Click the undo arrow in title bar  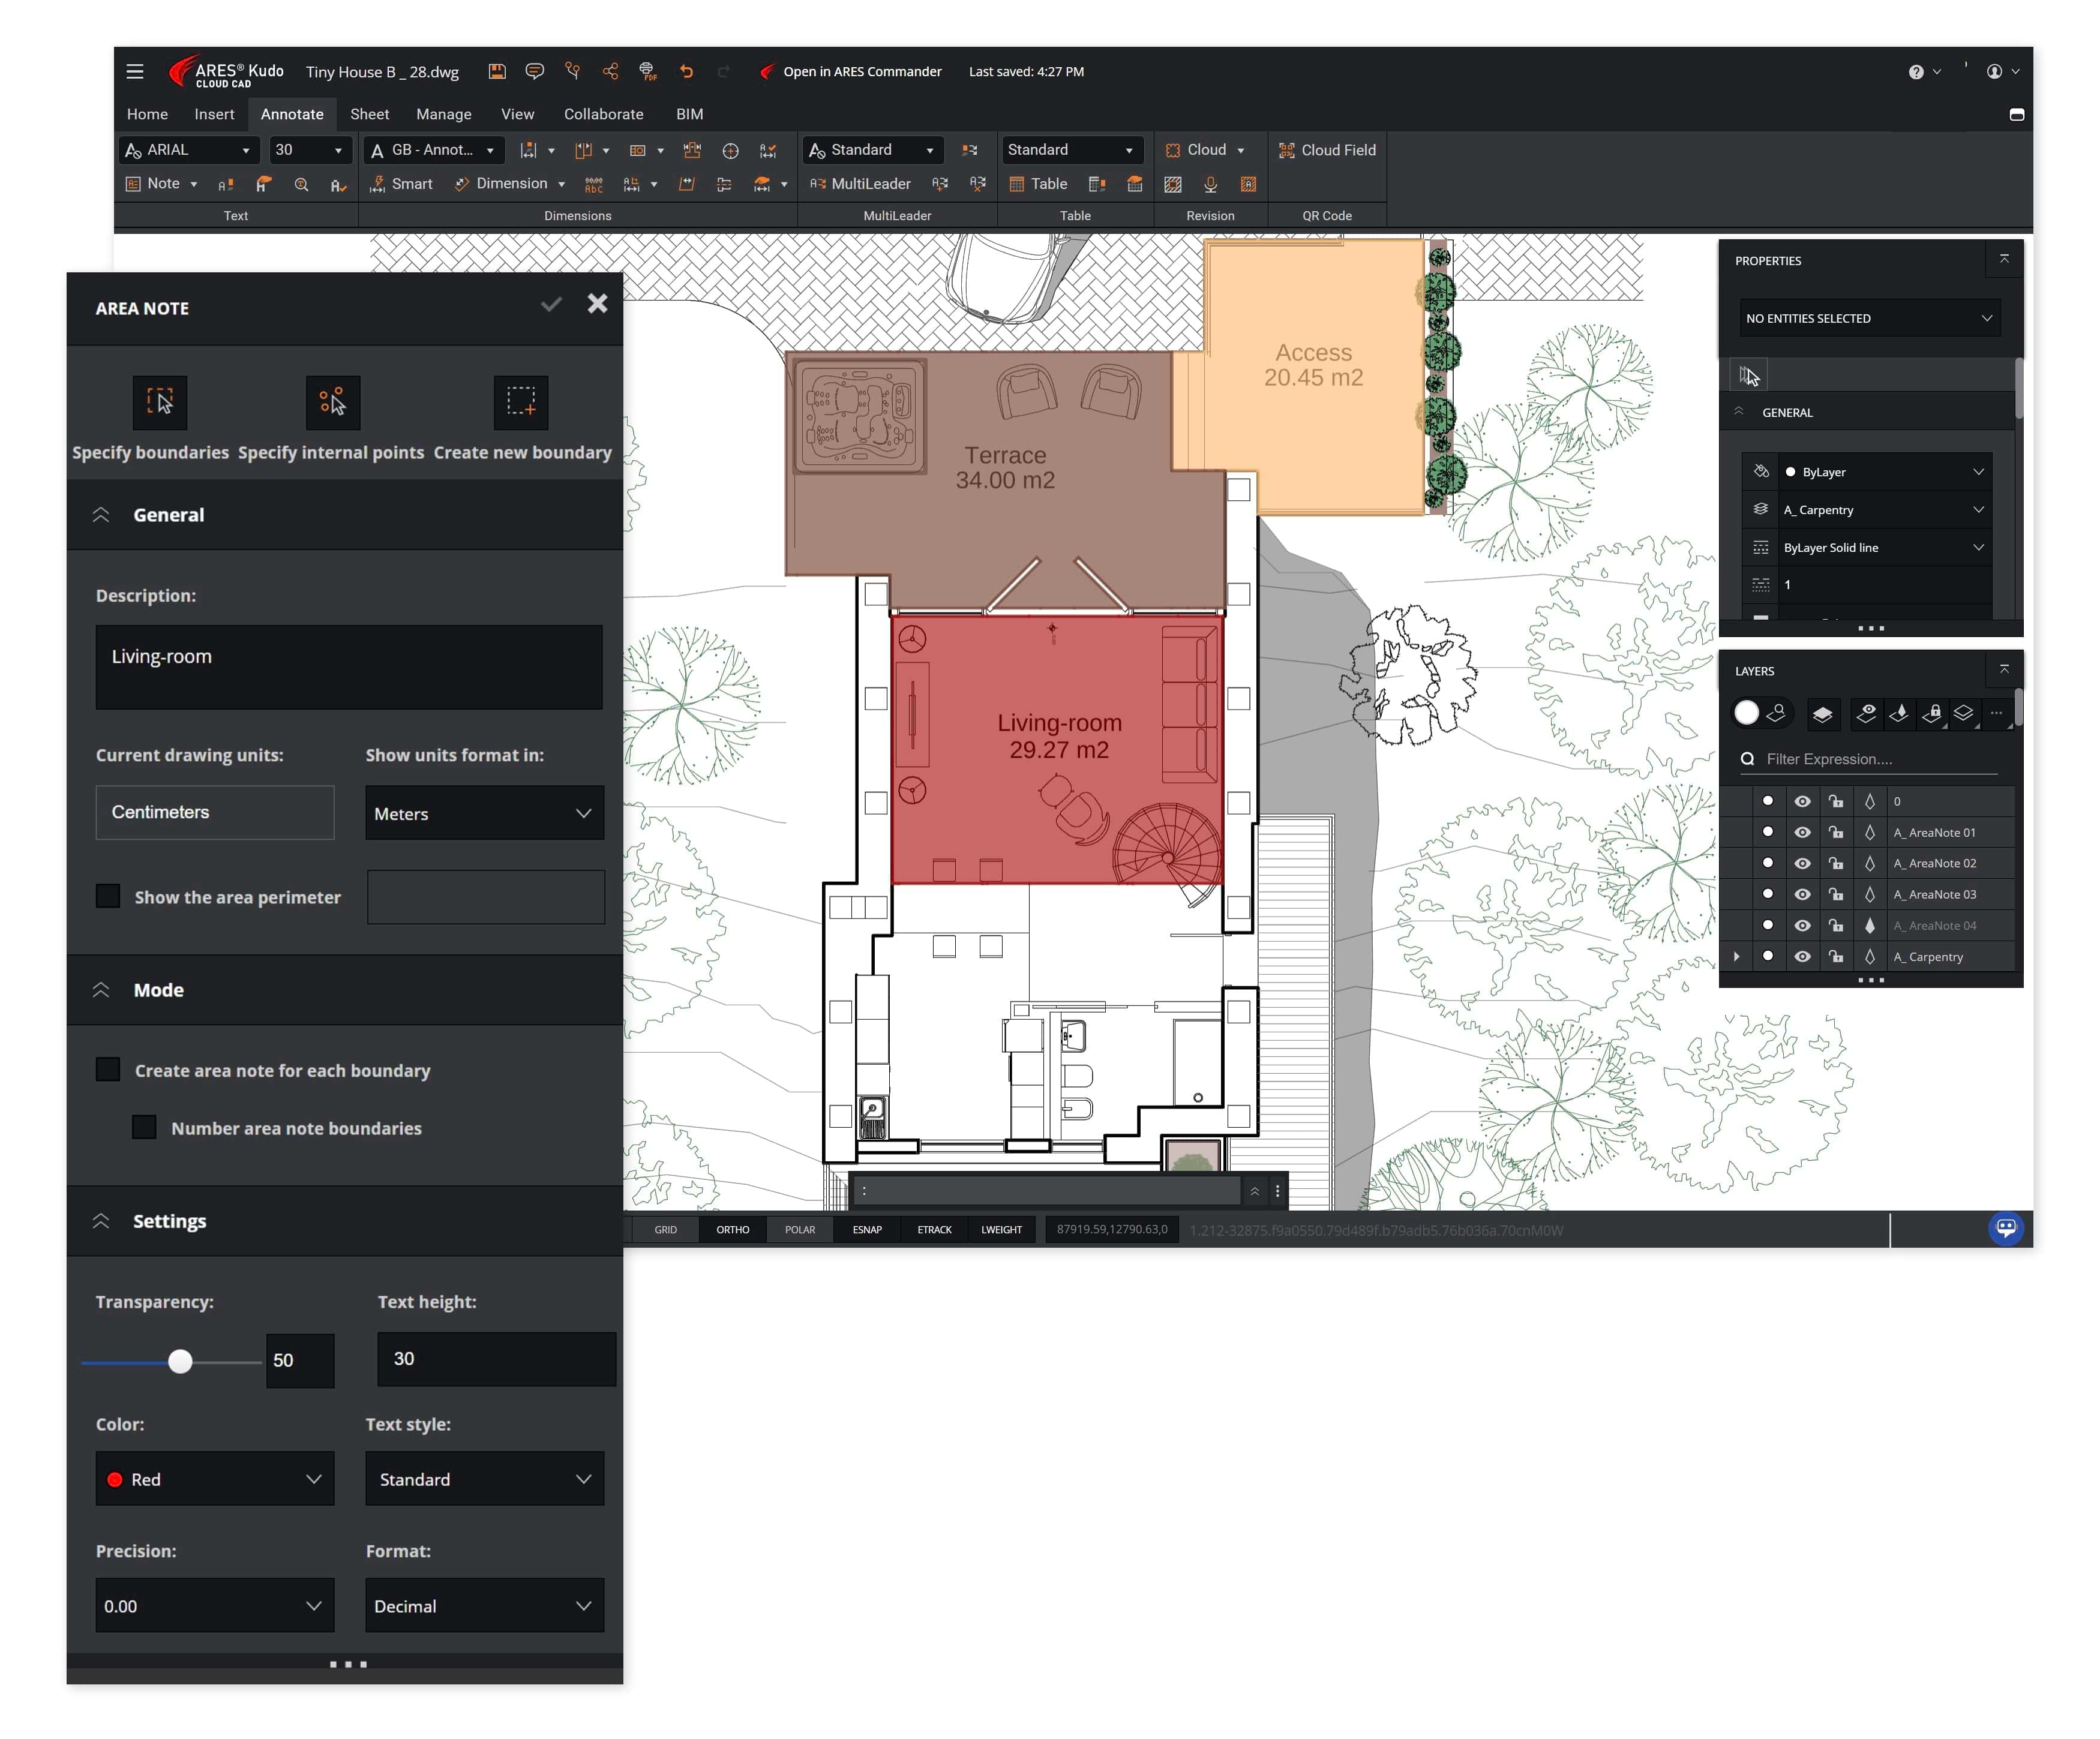[x=686, y=72]
